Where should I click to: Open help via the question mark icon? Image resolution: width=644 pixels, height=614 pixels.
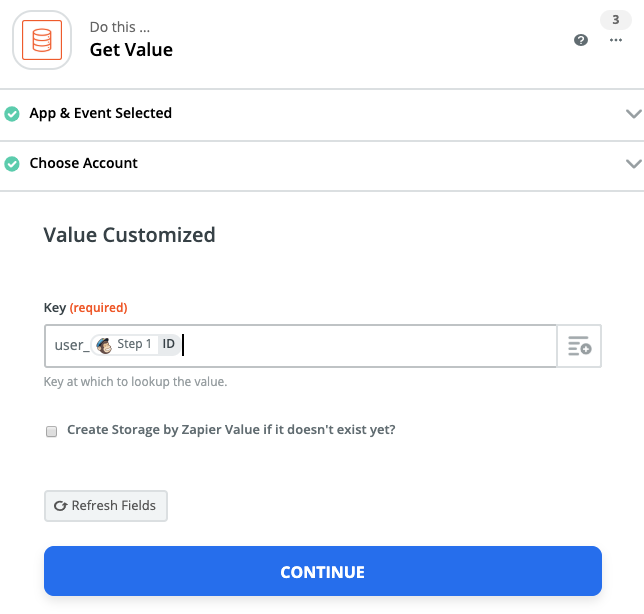tap(581, 40)
